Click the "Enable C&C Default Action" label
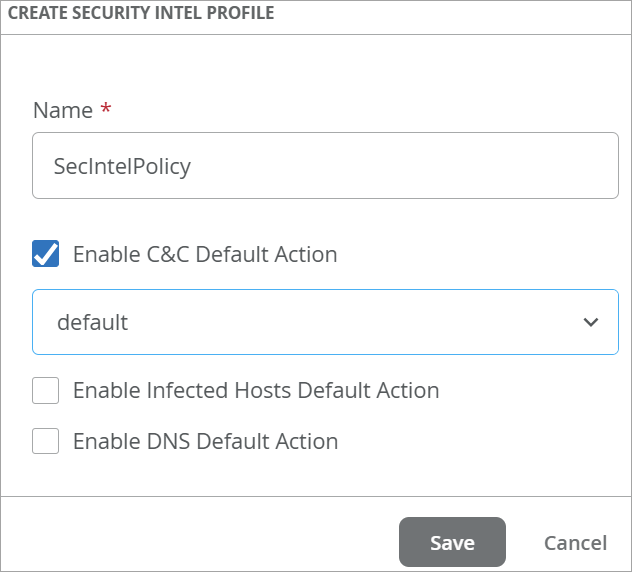The width and height of the screenshot is (632, 572). pyautogui.click(x=205, y=254)
